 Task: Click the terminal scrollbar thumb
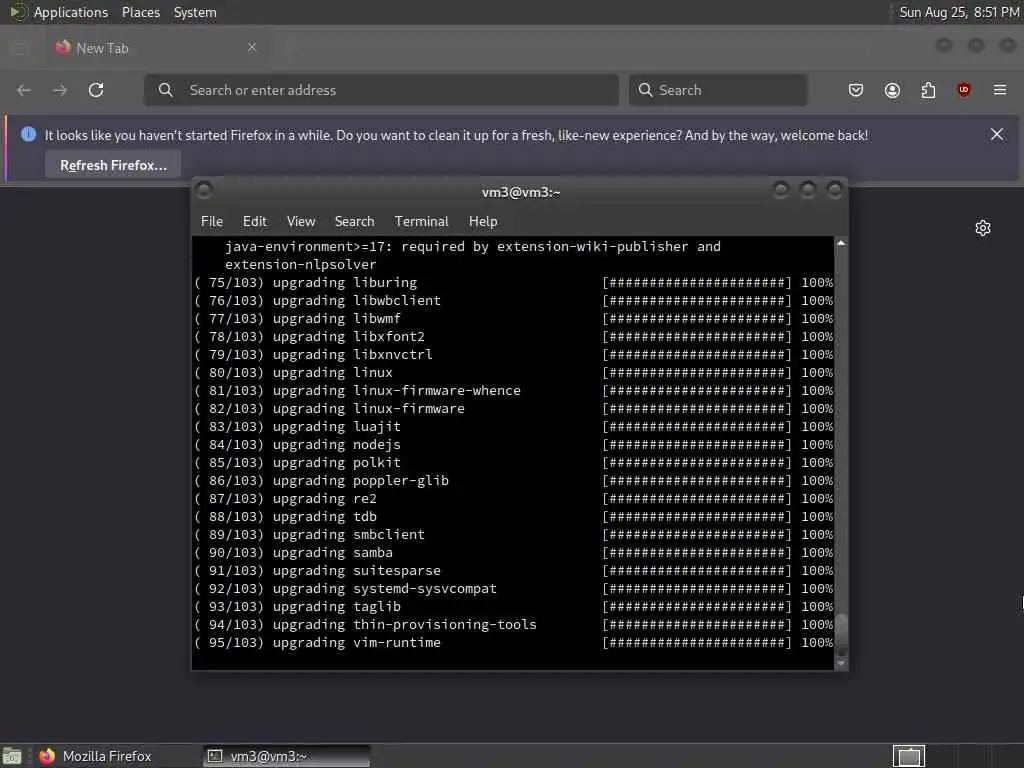click(x=841, y=633)
